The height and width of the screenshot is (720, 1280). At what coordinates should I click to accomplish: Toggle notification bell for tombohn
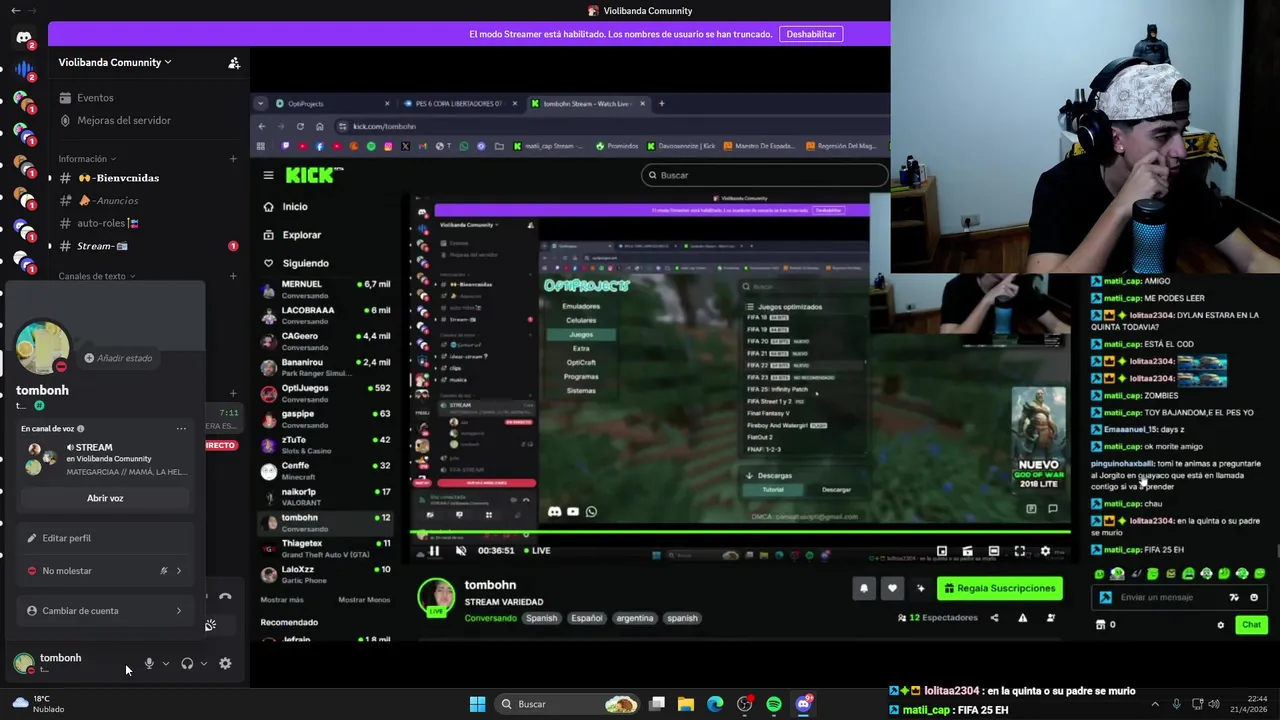click(x=864, y=589)
